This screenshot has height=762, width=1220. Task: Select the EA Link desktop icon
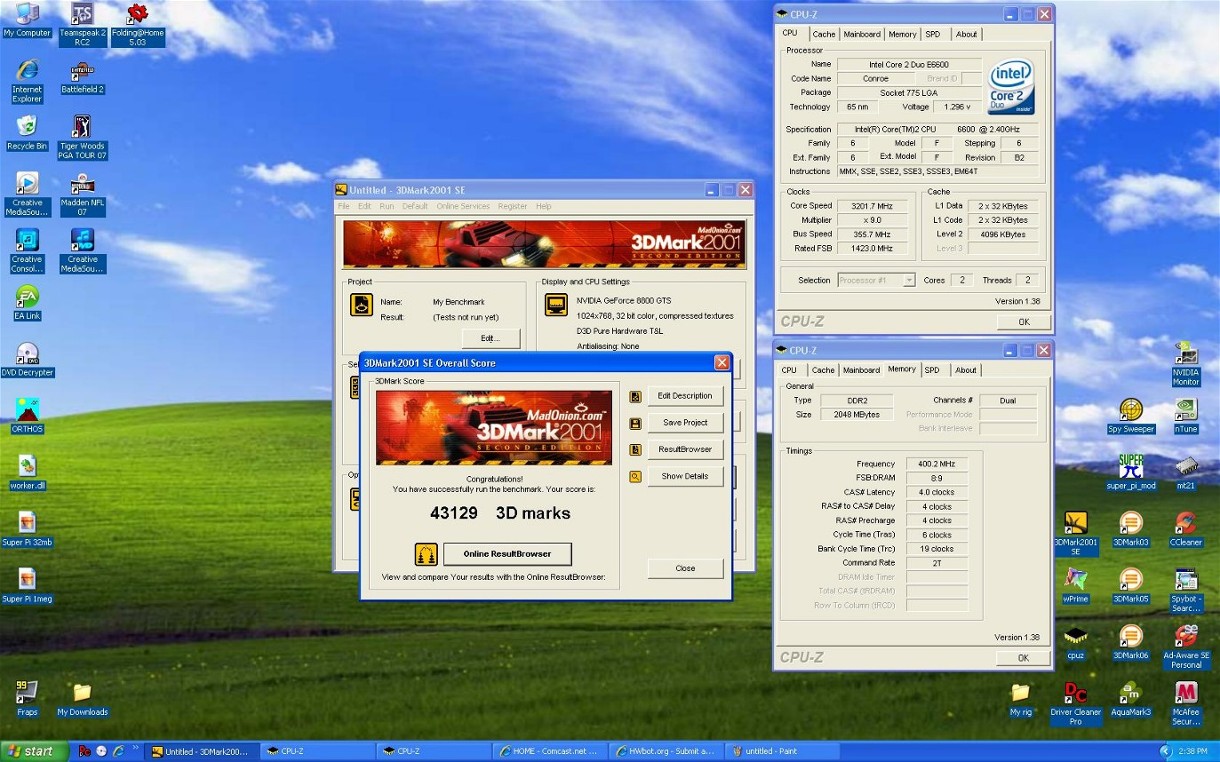pos(27,302)
